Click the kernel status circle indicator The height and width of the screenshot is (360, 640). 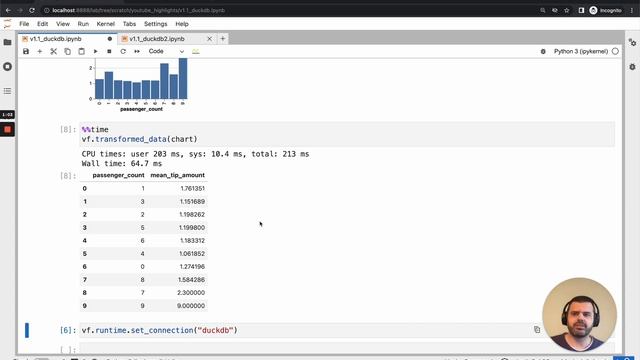tap(615, 51)
